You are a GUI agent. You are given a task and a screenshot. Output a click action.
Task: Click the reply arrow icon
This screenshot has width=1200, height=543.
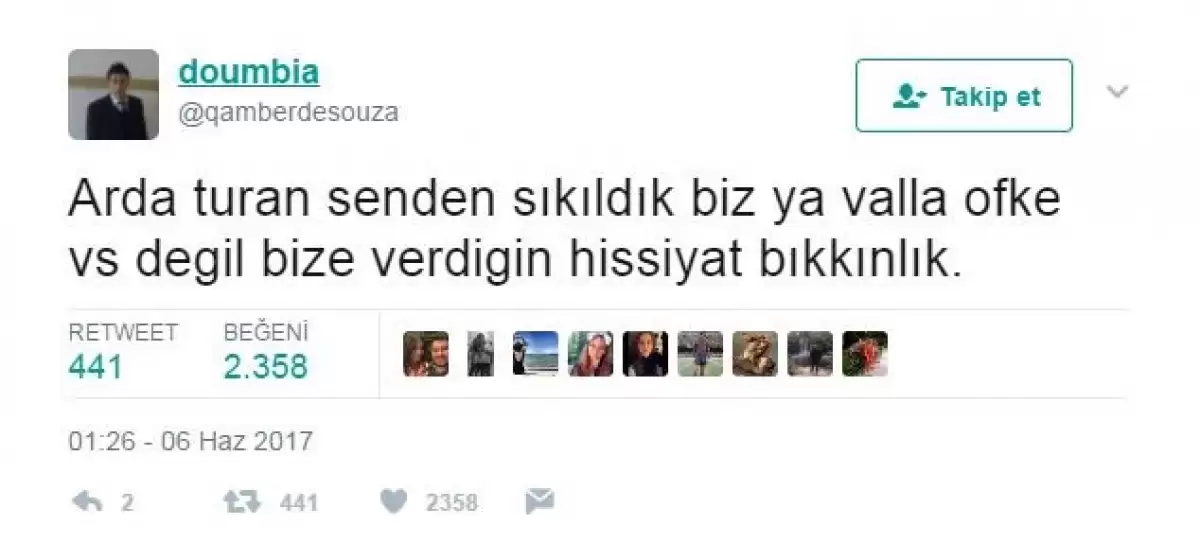point(88,501)
